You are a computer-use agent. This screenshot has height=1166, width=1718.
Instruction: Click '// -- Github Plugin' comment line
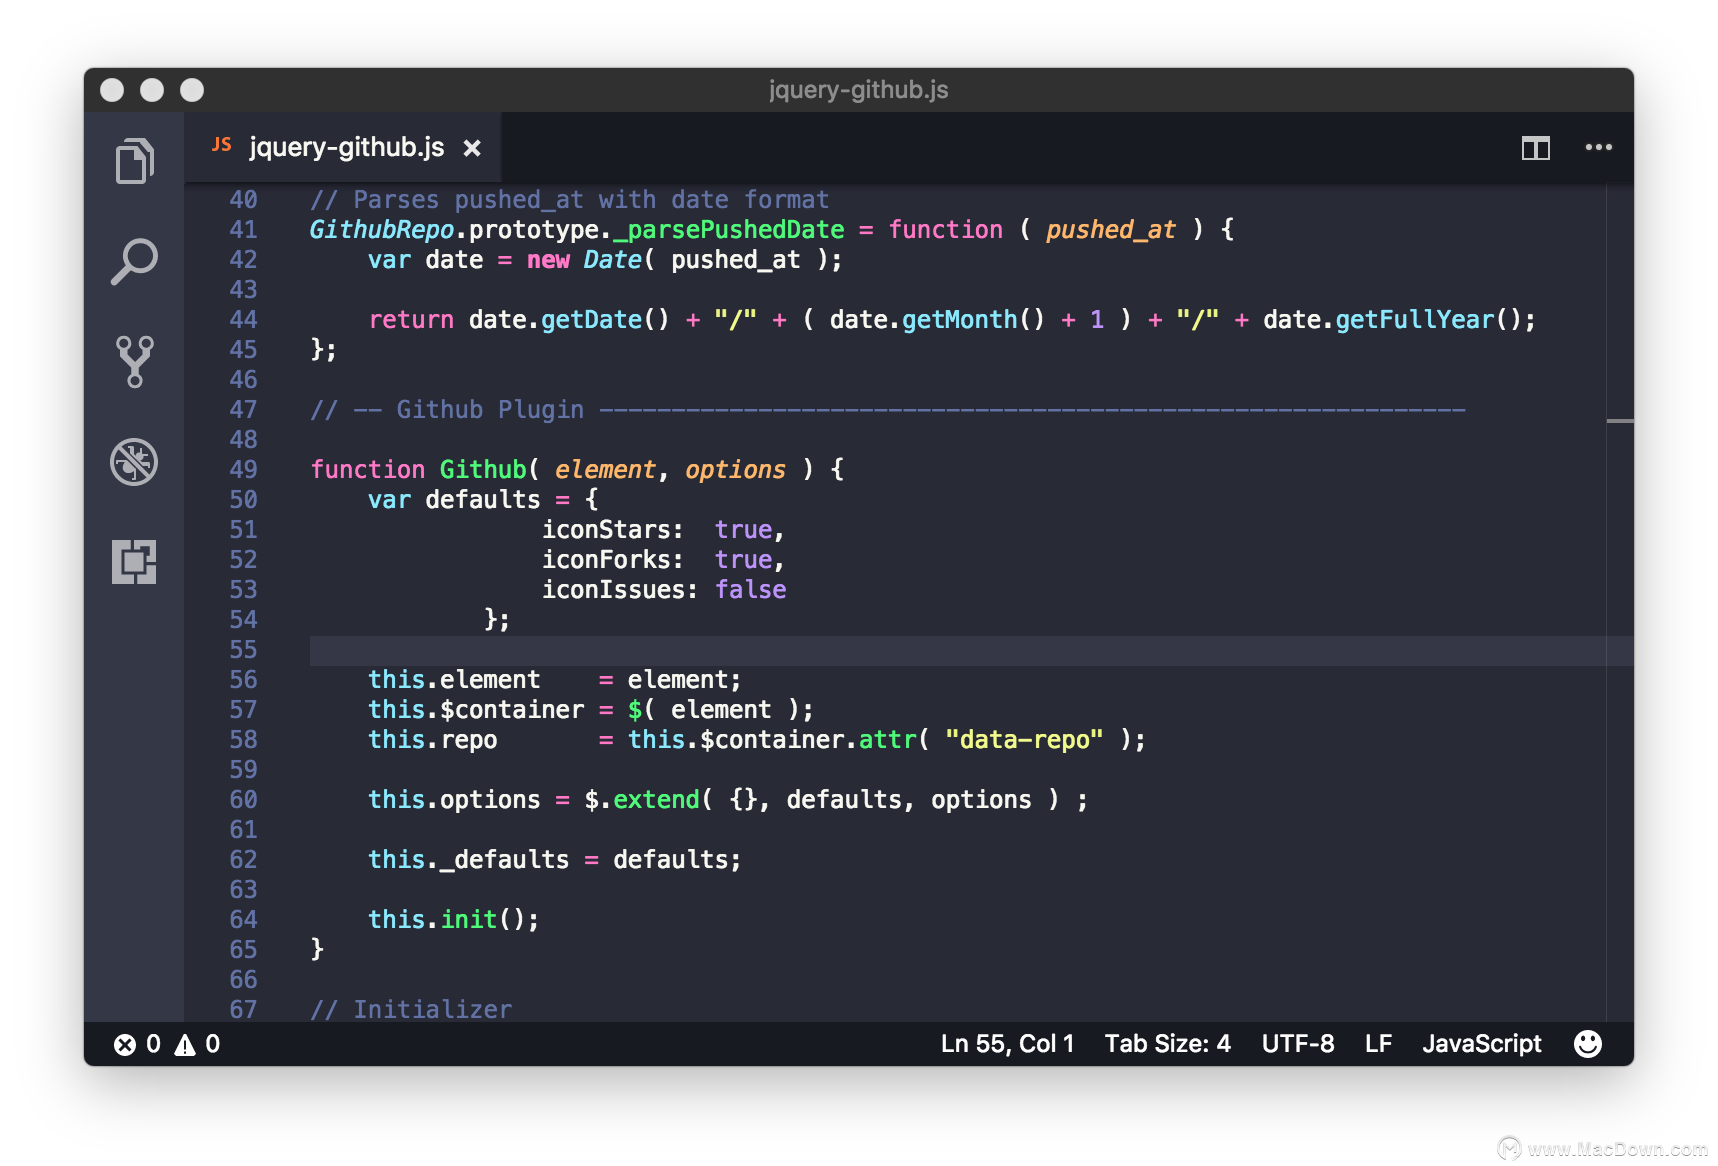pyautogui.click(x=887, y=410)
